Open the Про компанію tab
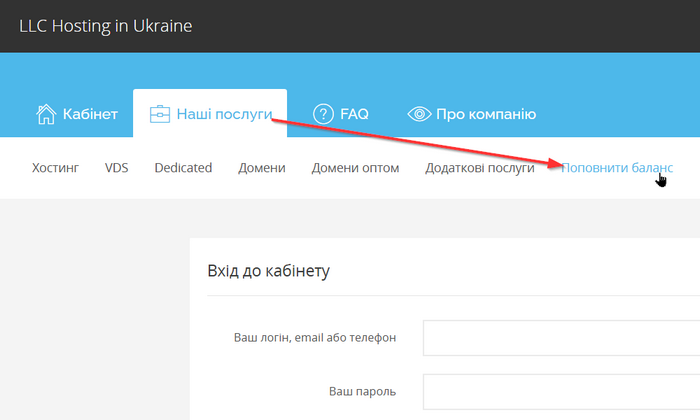 click(x=471, y=114)
